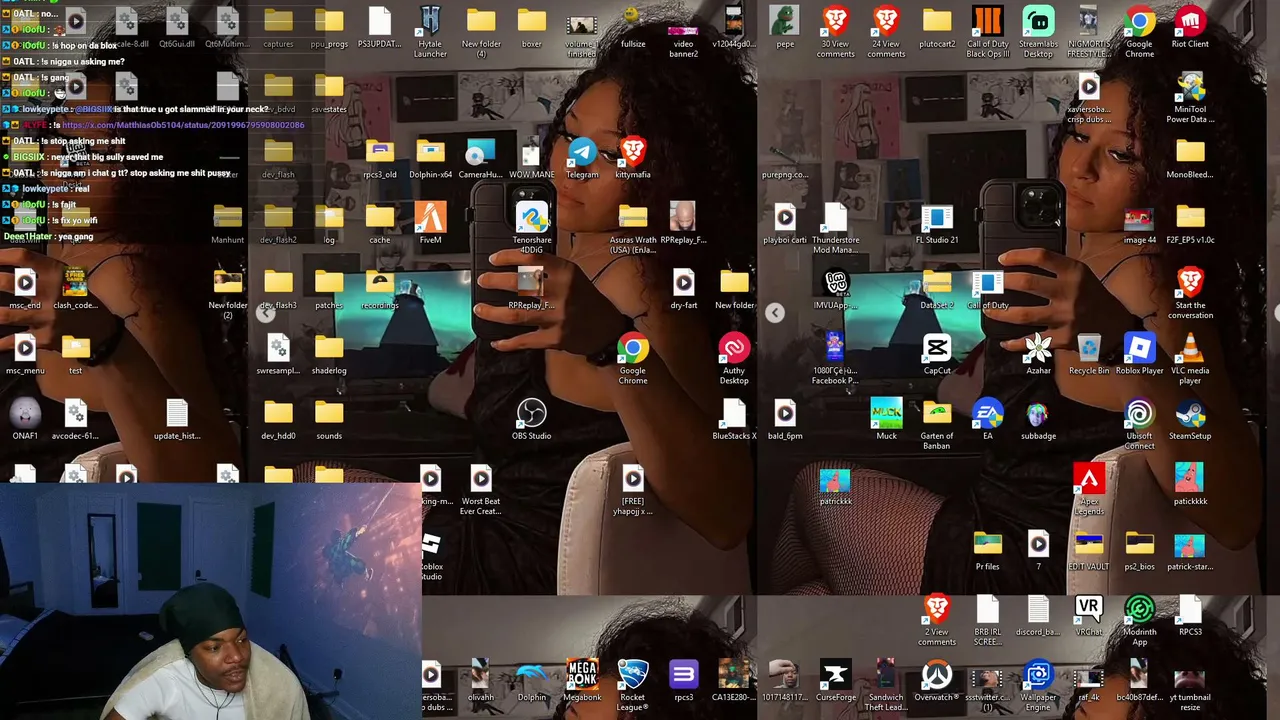Select the pepe image file
Screen dimensions: 1280x720
coord(785,28)
